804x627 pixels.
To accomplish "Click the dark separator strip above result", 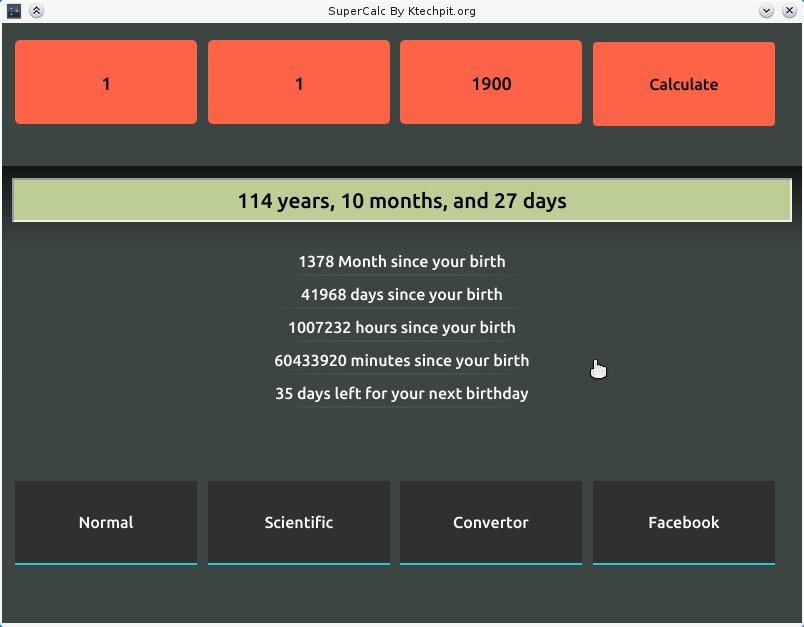I will click(402, 172).
